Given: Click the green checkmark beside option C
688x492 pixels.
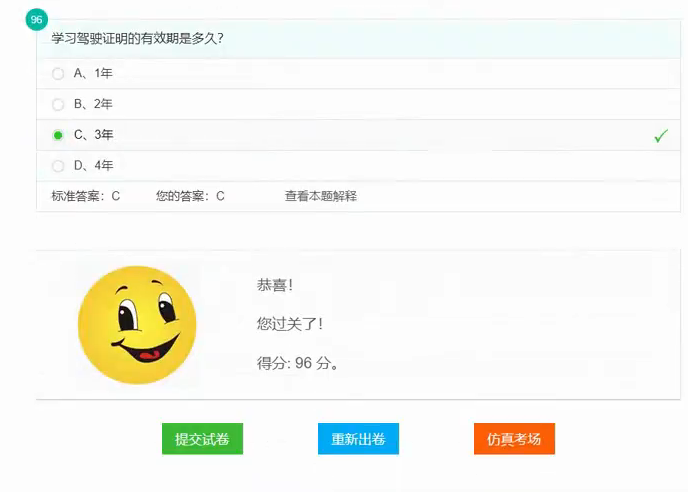Looking at the screenshot, I should point(661,136).
